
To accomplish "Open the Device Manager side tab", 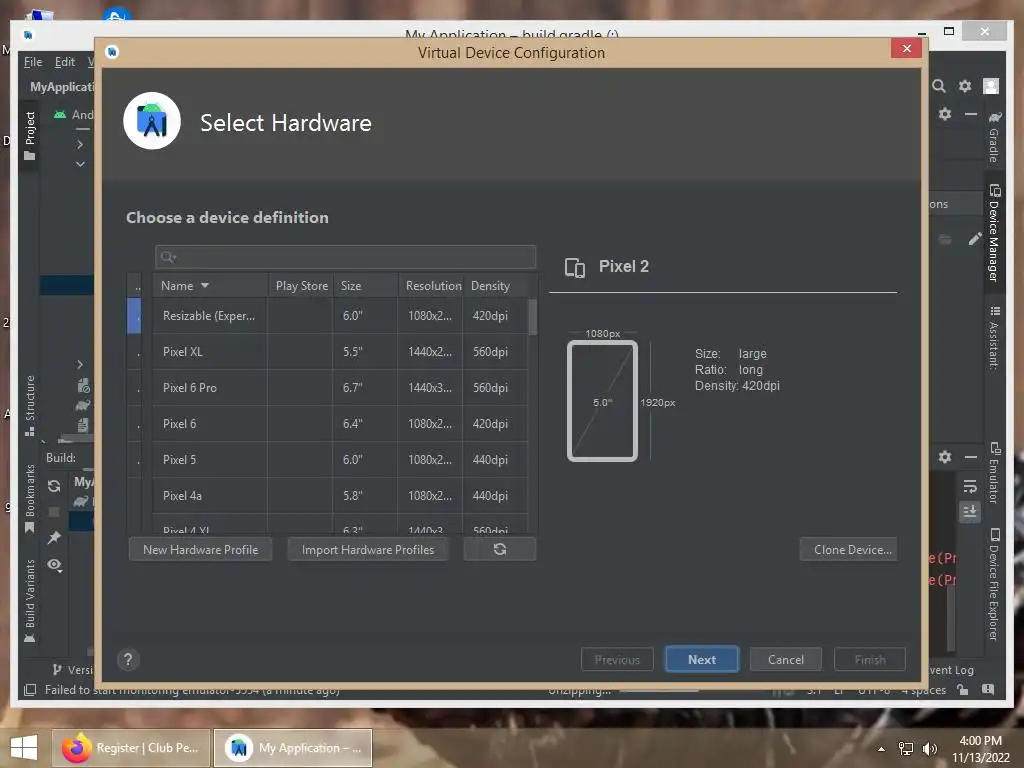I will [993, 232].
